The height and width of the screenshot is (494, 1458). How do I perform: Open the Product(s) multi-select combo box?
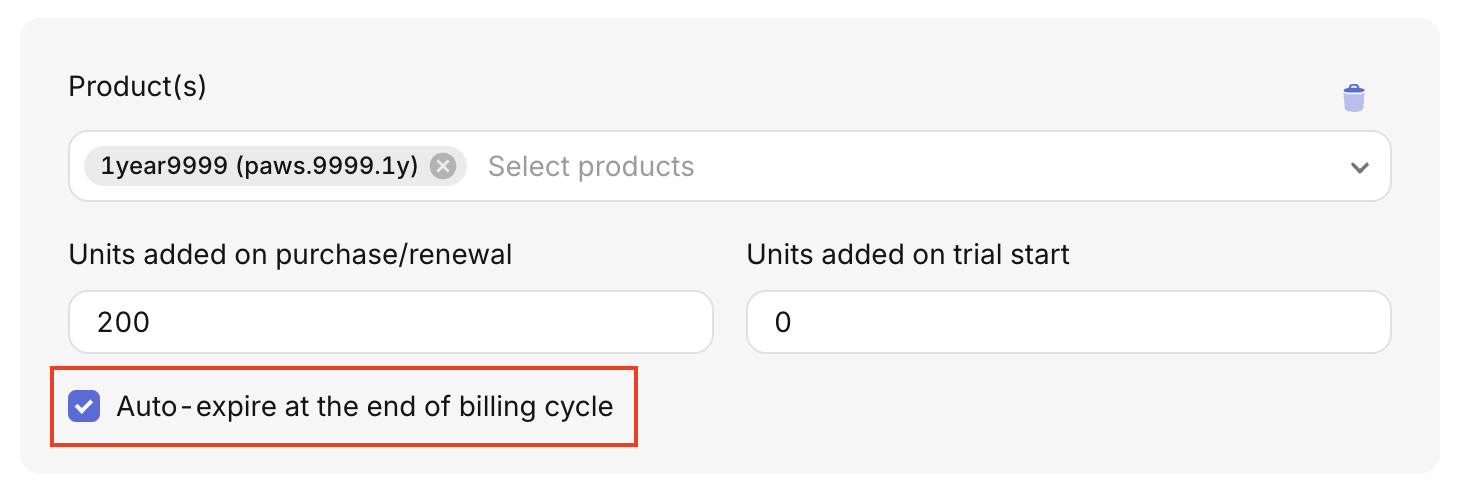pos(1000,166)
